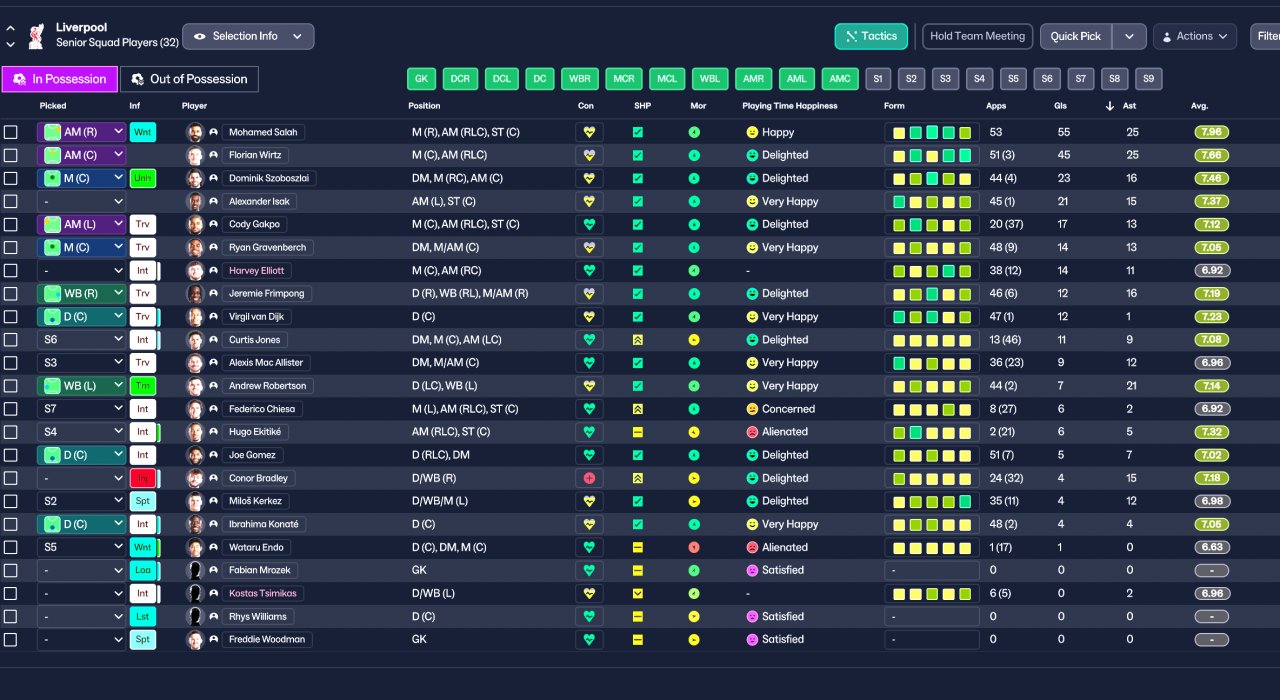
Task: Click the Quick Pick button
Action: pos(1076,36)
